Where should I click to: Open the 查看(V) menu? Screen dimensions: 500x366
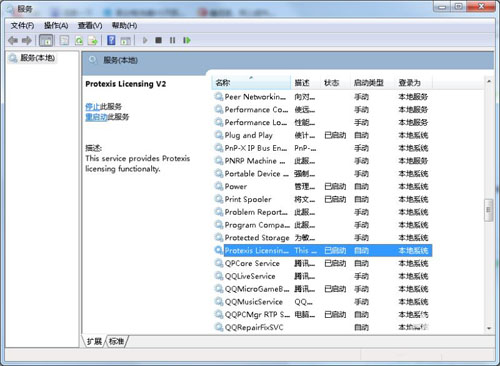coord(90,26)
